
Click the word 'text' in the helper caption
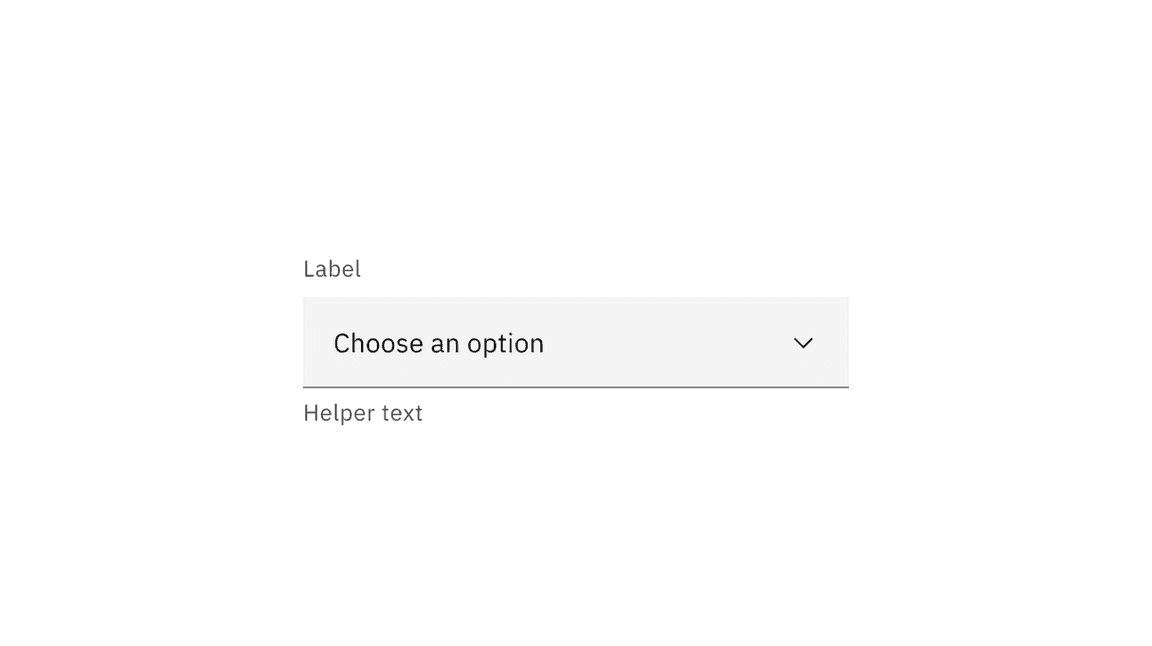[402, 413]
